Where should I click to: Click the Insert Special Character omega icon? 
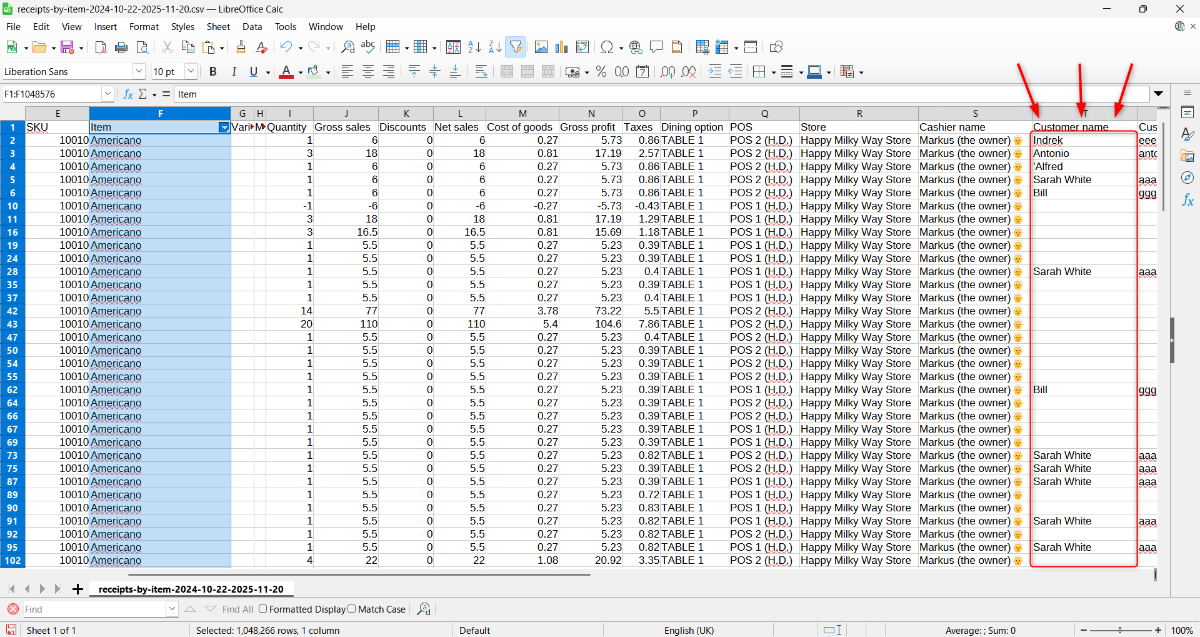click(x=606, y=47)
